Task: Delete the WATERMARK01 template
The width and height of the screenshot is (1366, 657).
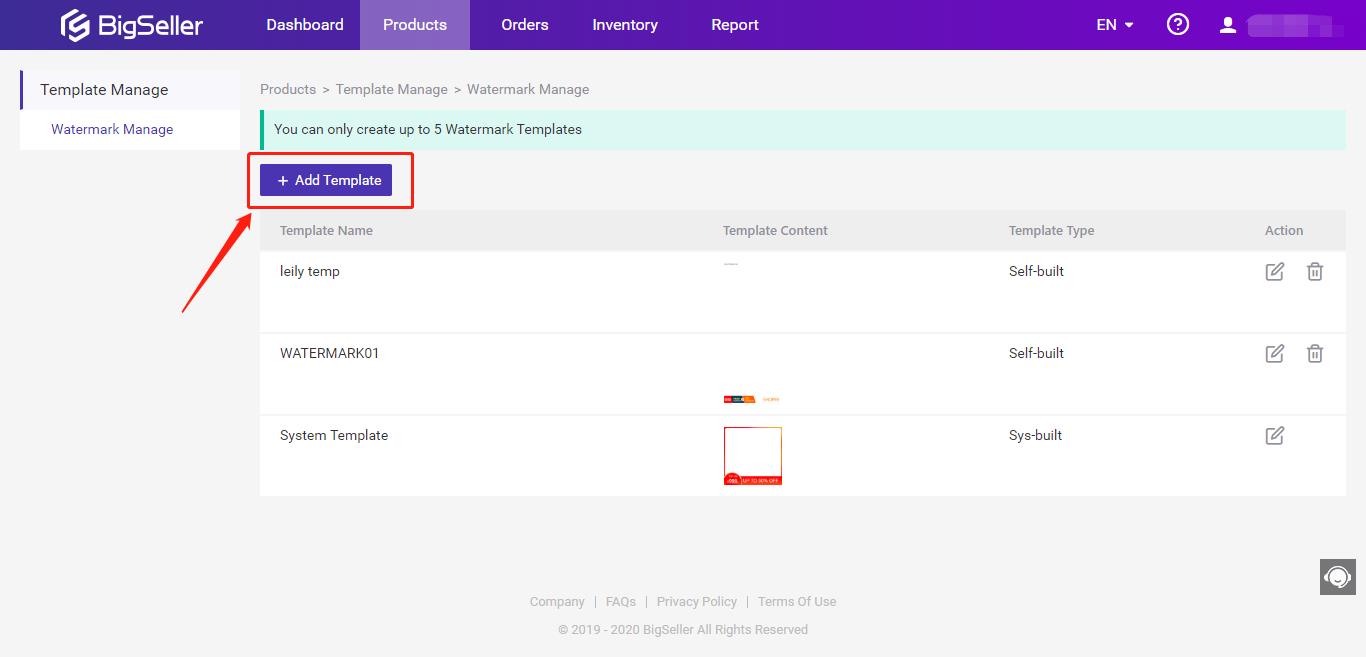Action: (x=1315, y=353)
